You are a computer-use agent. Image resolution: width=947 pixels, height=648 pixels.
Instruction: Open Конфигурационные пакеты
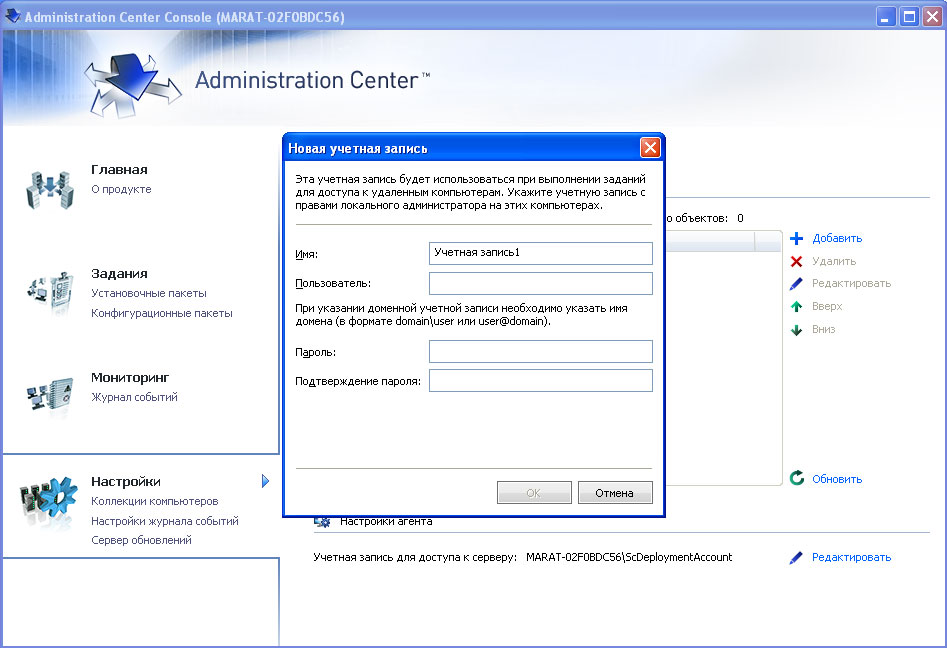[162, 313]
